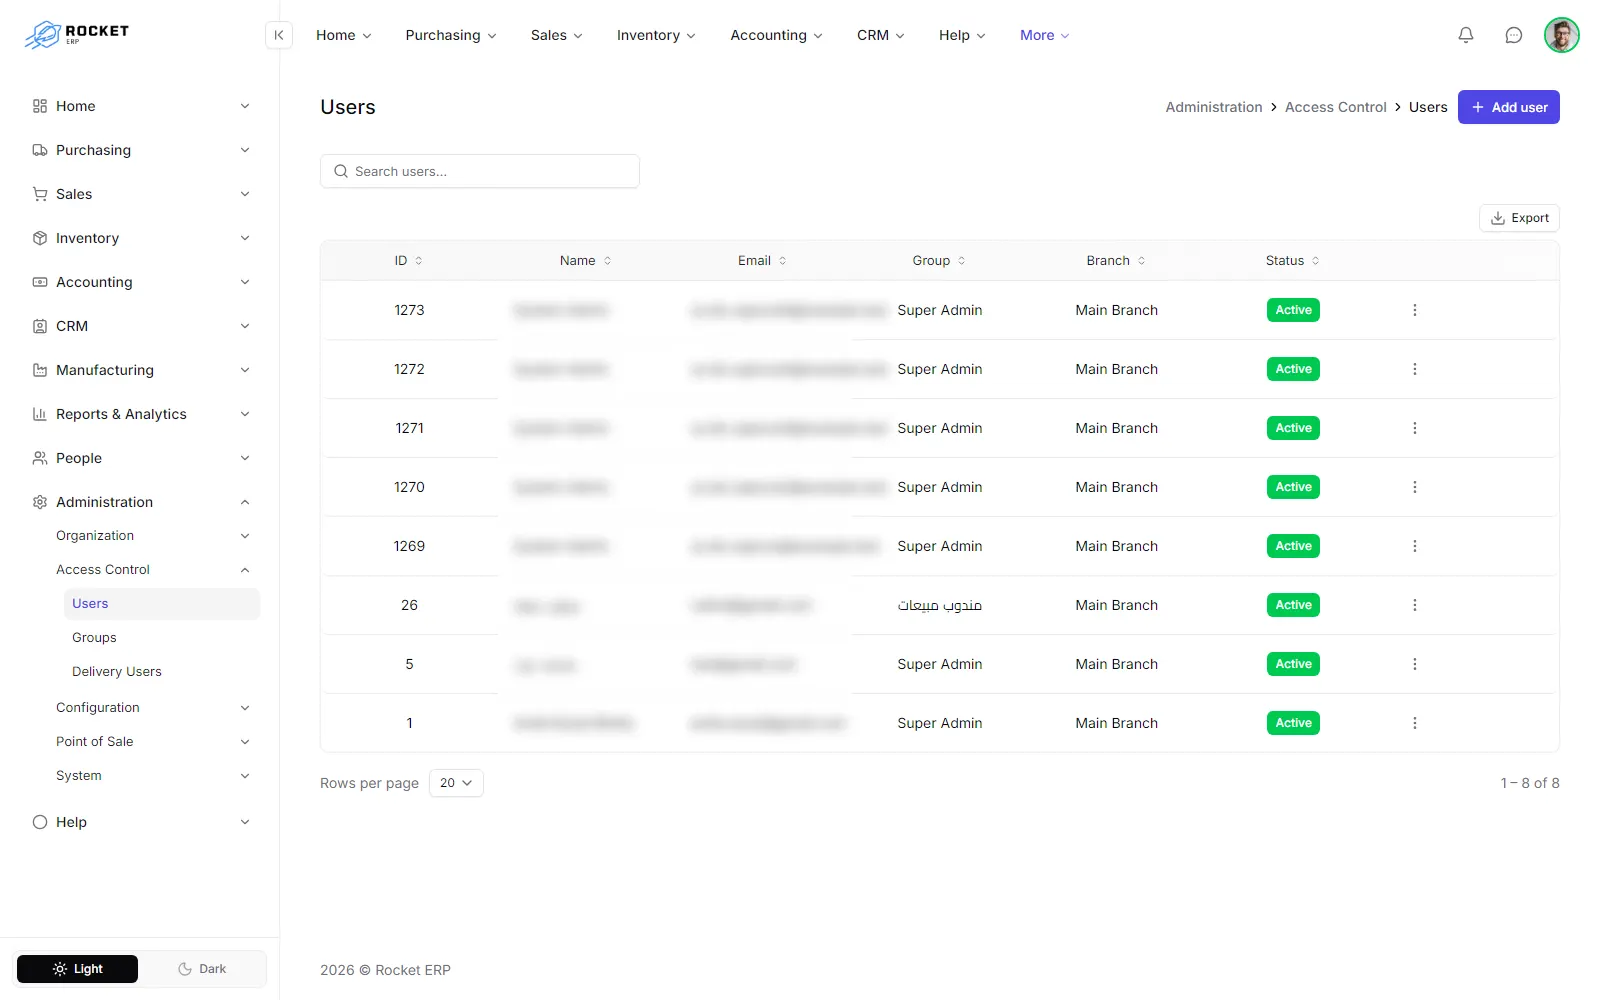
Task: Open row actions for user ID 1
Action: pyautogui.click(x=1414, y=723)
